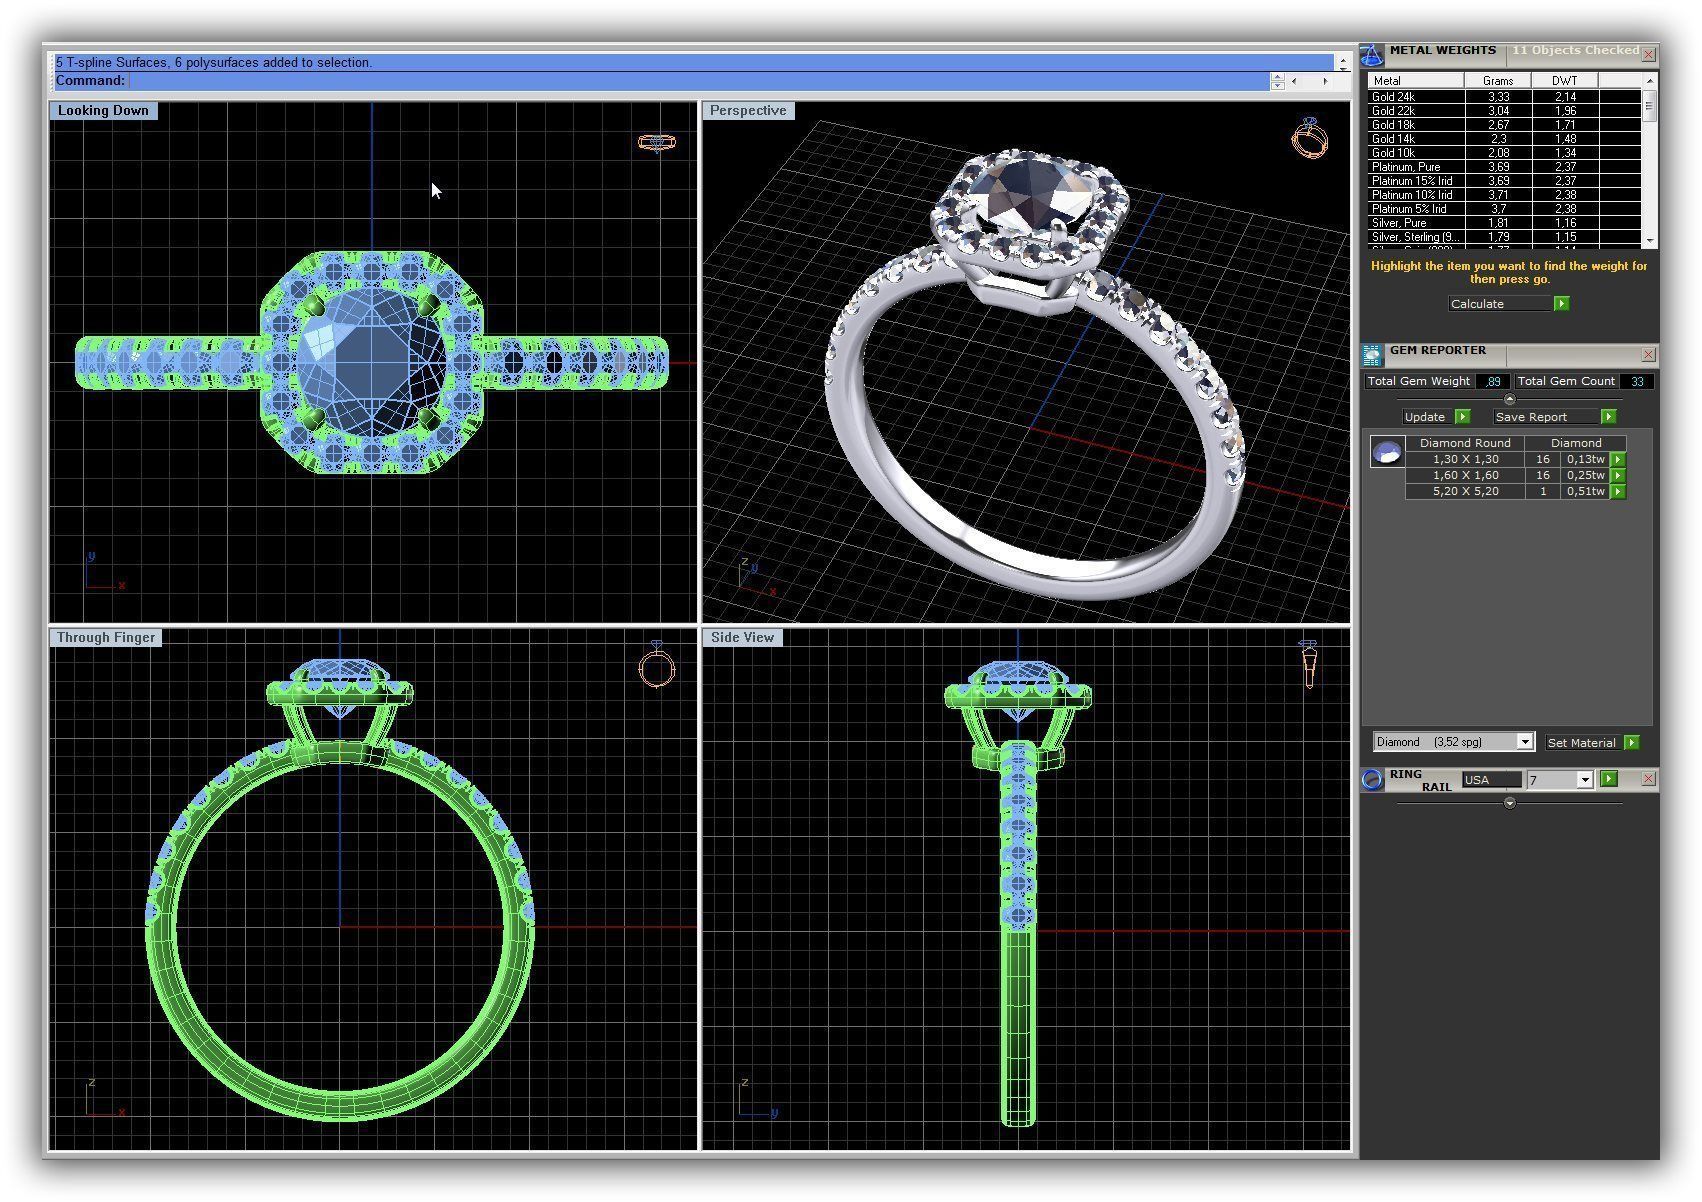Select the Side View viewport label
The height and width of the screenshot is (1202, 1702).
(x=742, y=638)
